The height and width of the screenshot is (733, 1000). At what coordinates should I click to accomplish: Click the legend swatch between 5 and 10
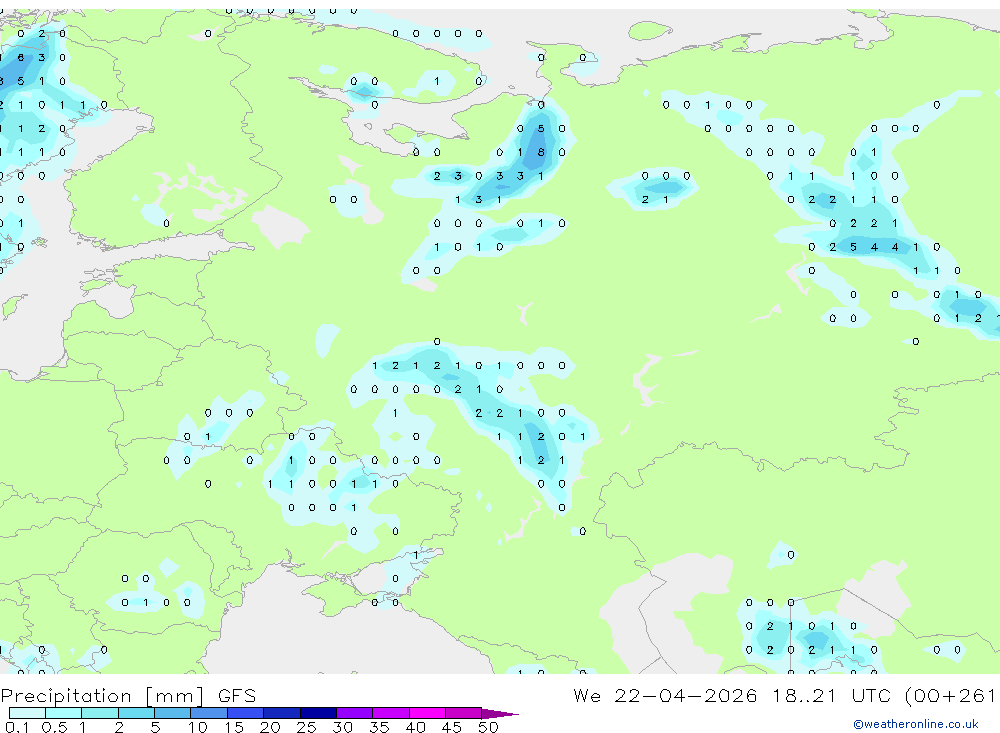(x=173, y=713)
